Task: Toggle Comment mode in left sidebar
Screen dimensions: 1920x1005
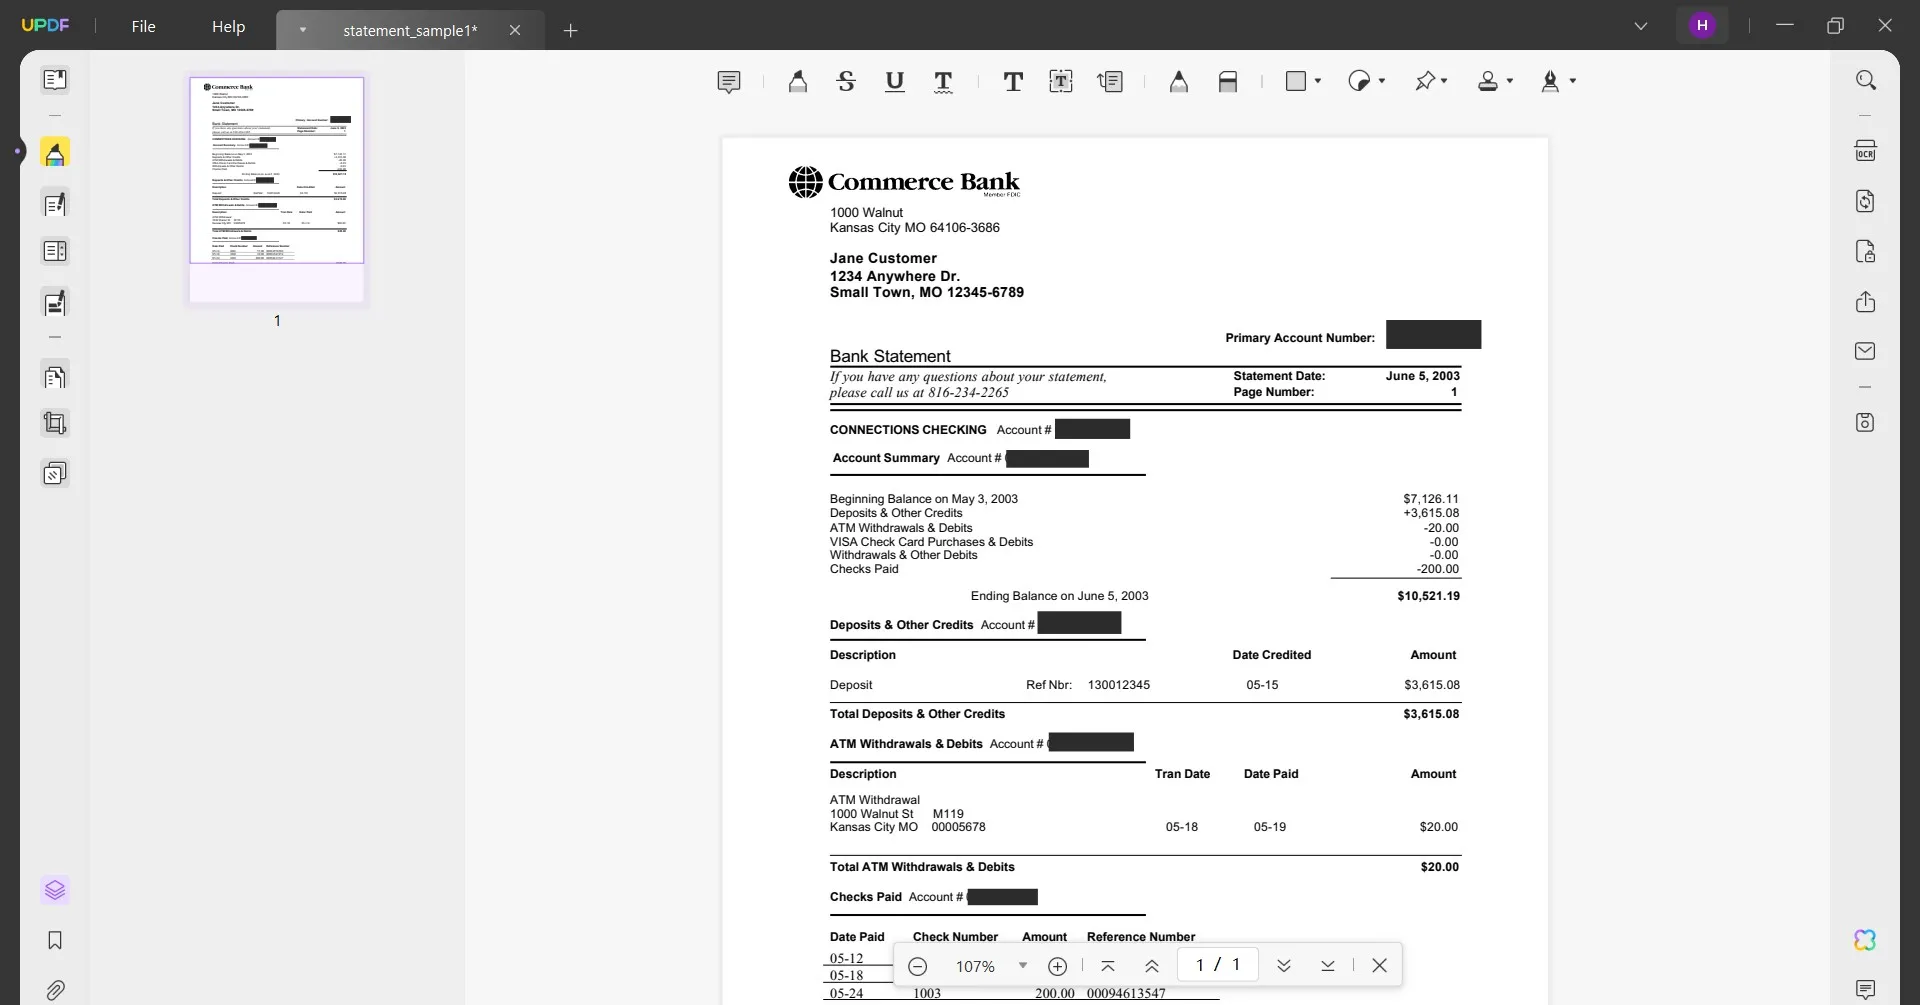Action: pos(55,153)
